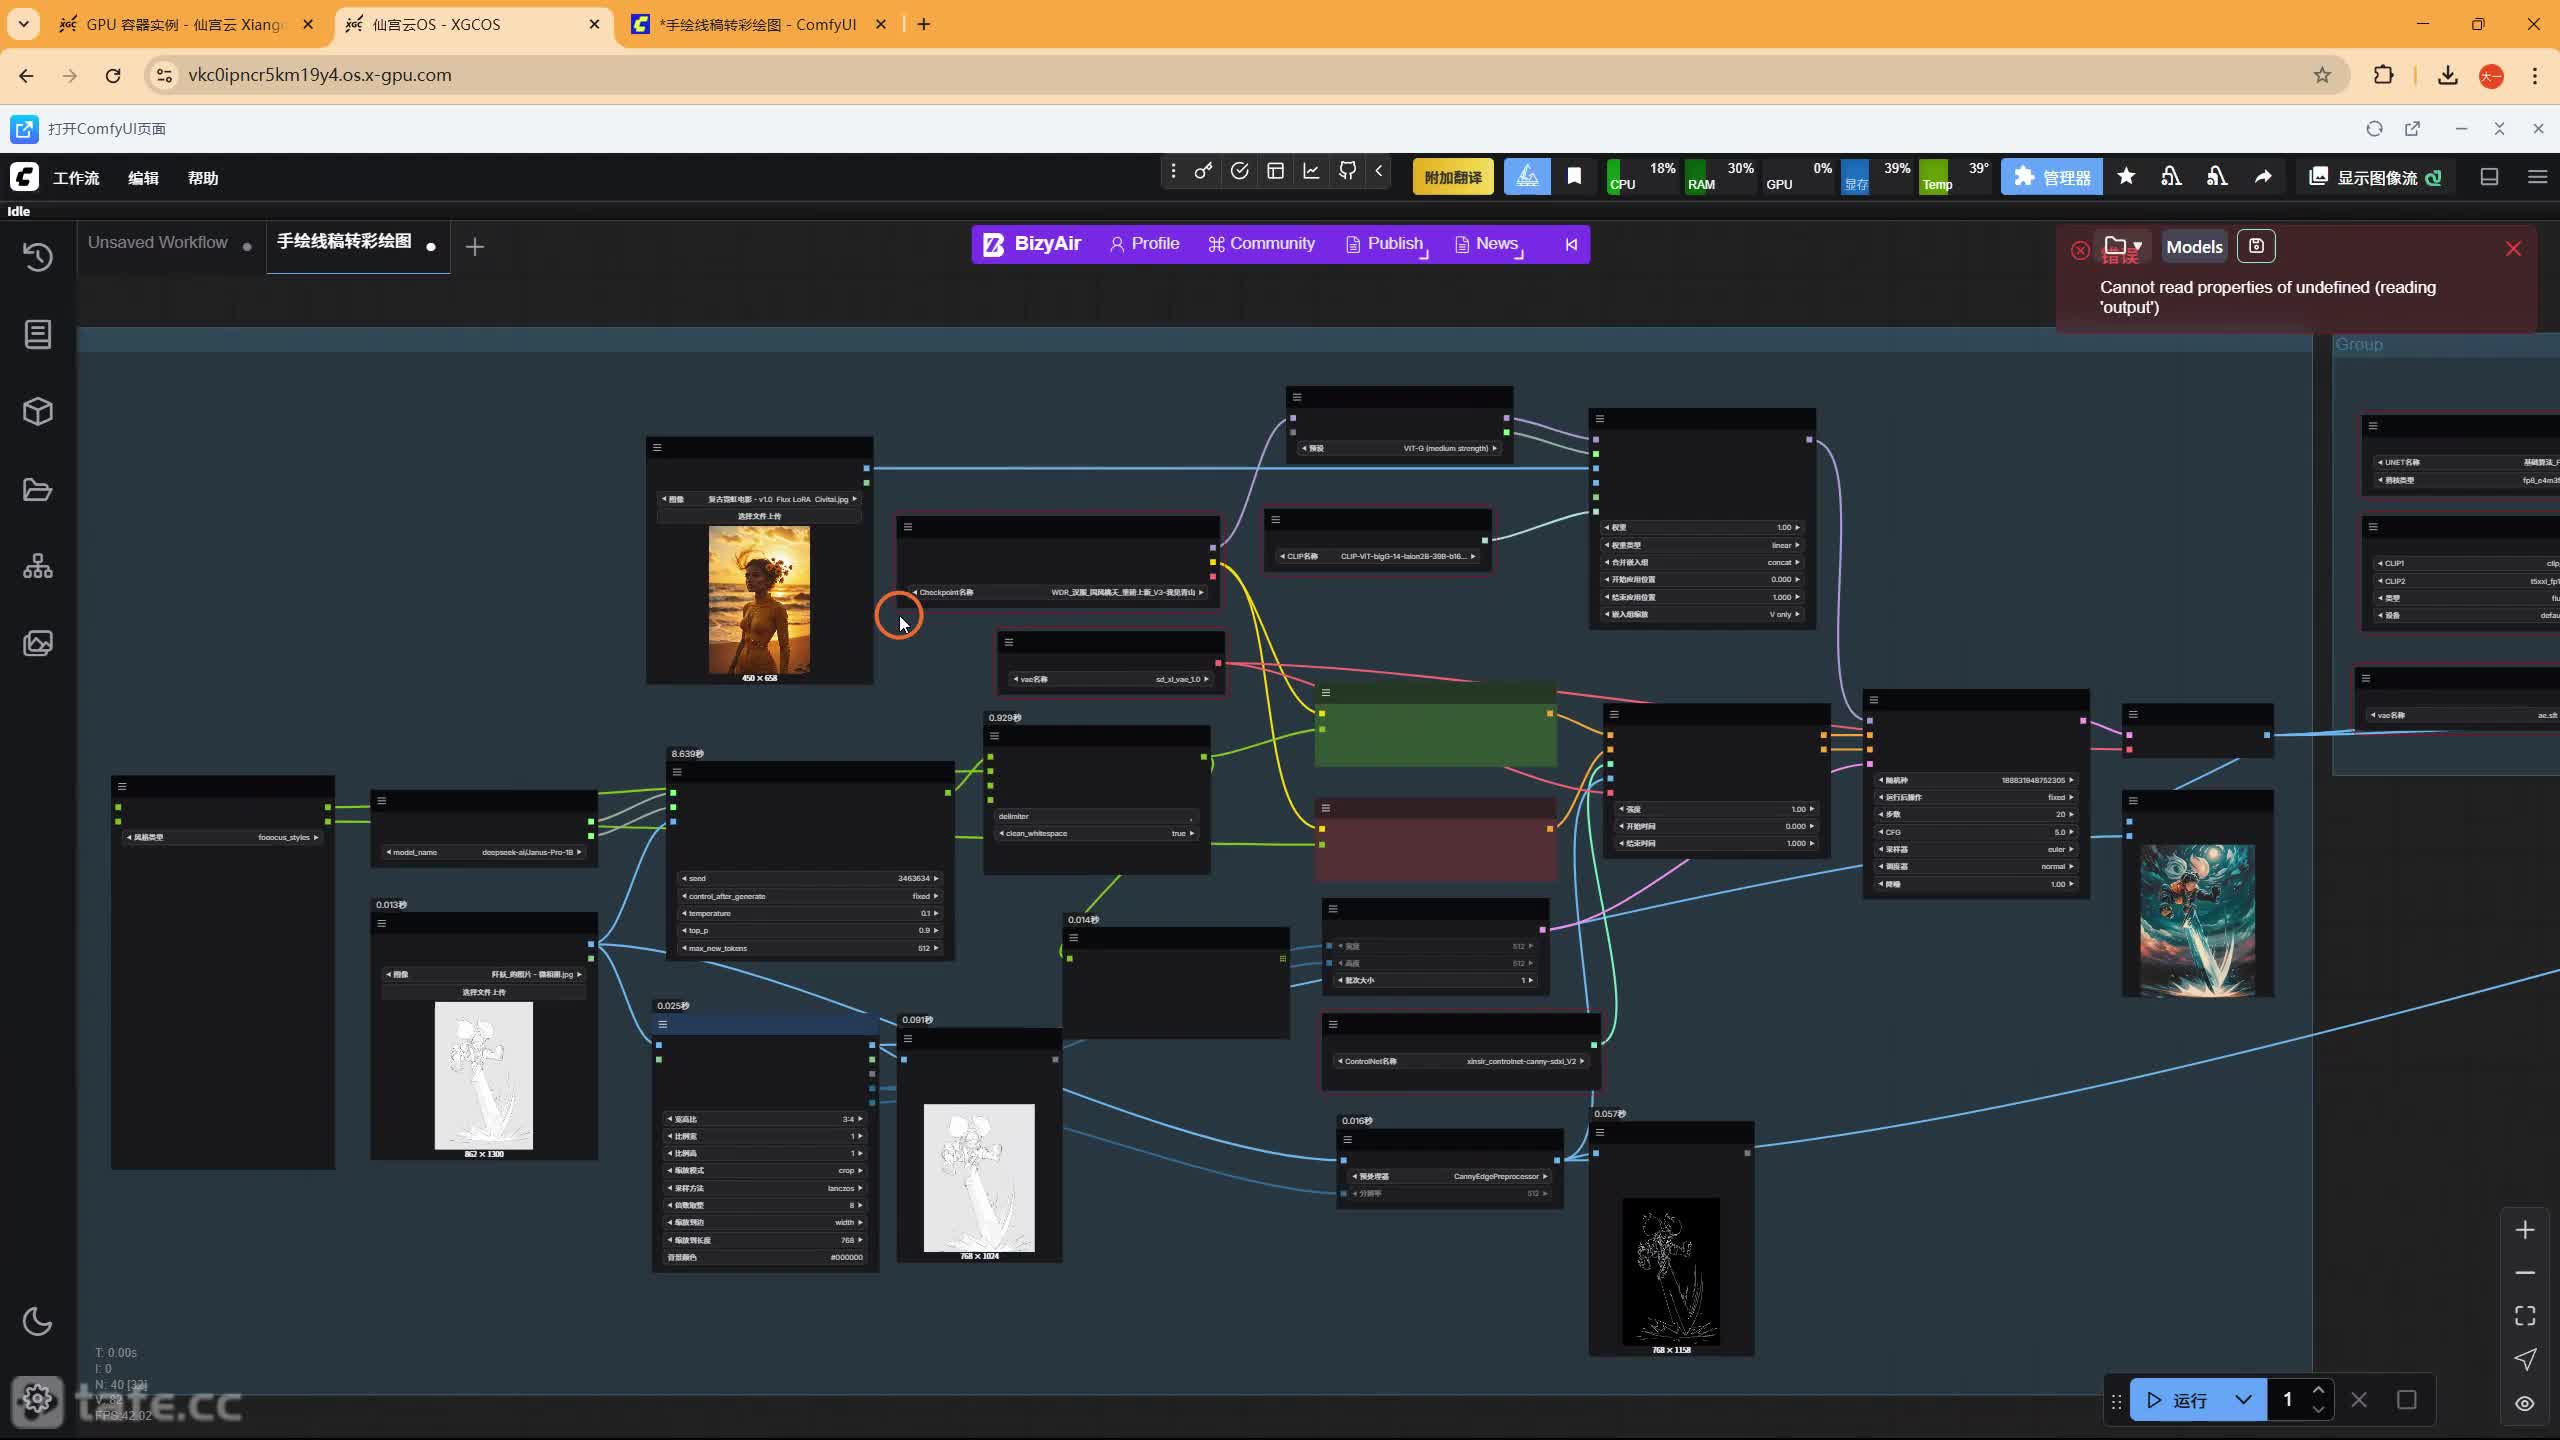Open 预处理器 CannyEdgePreprocessor dropdown
The height and width of the screenshot is (1440, 2560).
1449,1177
